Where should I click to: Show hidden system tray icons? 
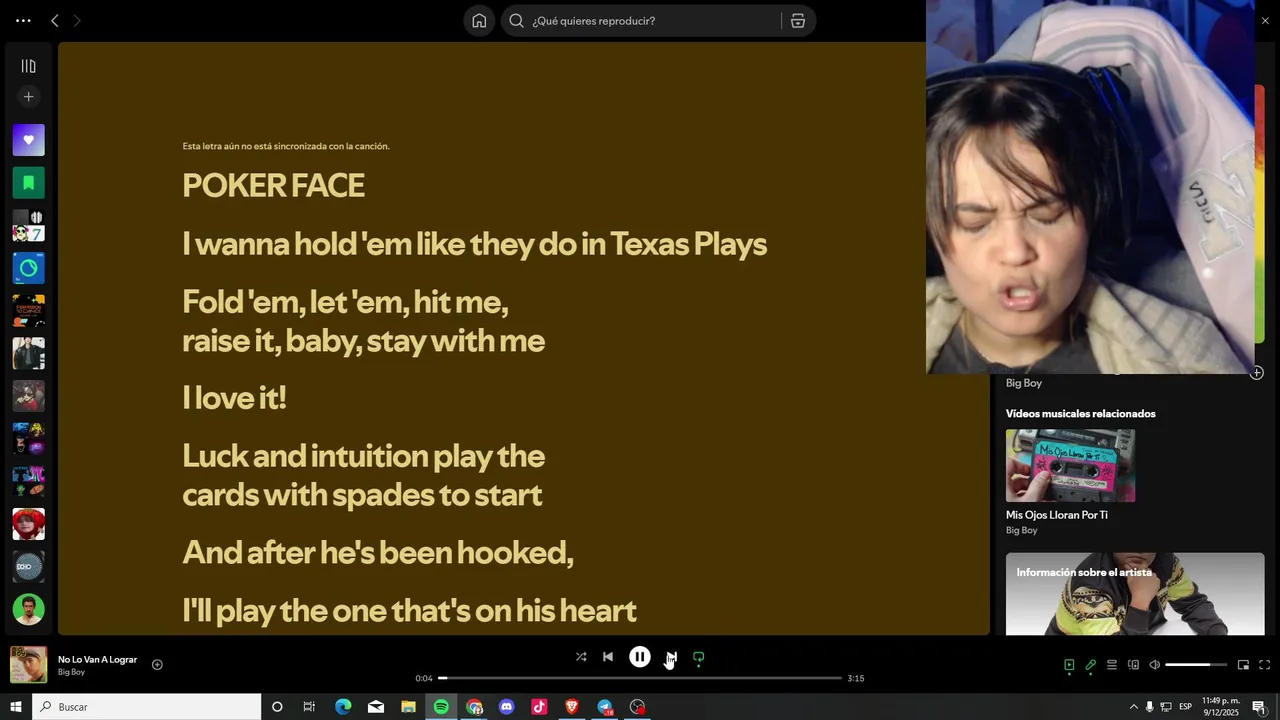[1133, 707]
